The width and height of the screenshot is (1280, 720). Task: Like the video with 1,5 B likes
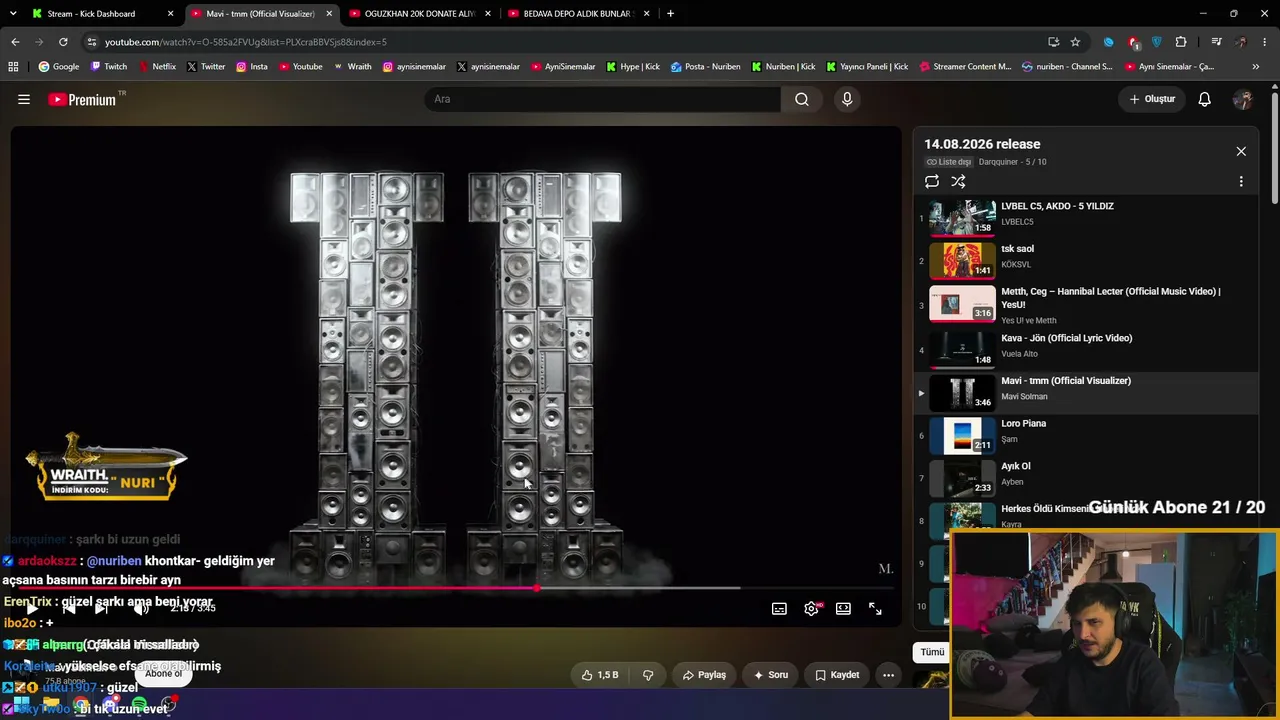[600, 675]
